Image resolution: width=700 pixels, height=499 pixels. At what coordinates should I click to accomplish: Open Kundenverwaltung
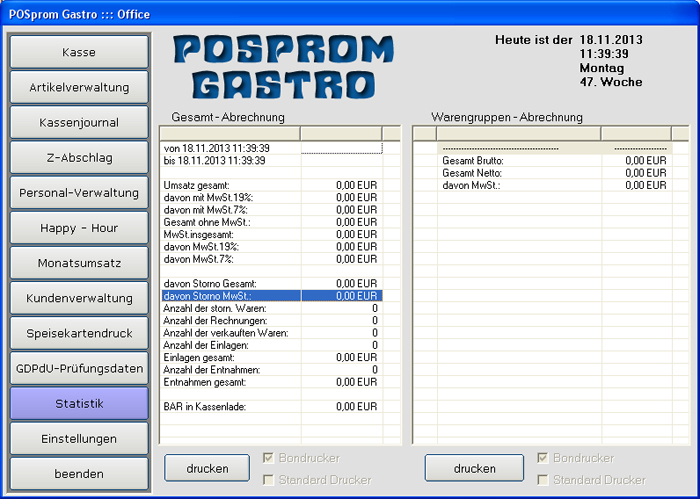[79, 298]
